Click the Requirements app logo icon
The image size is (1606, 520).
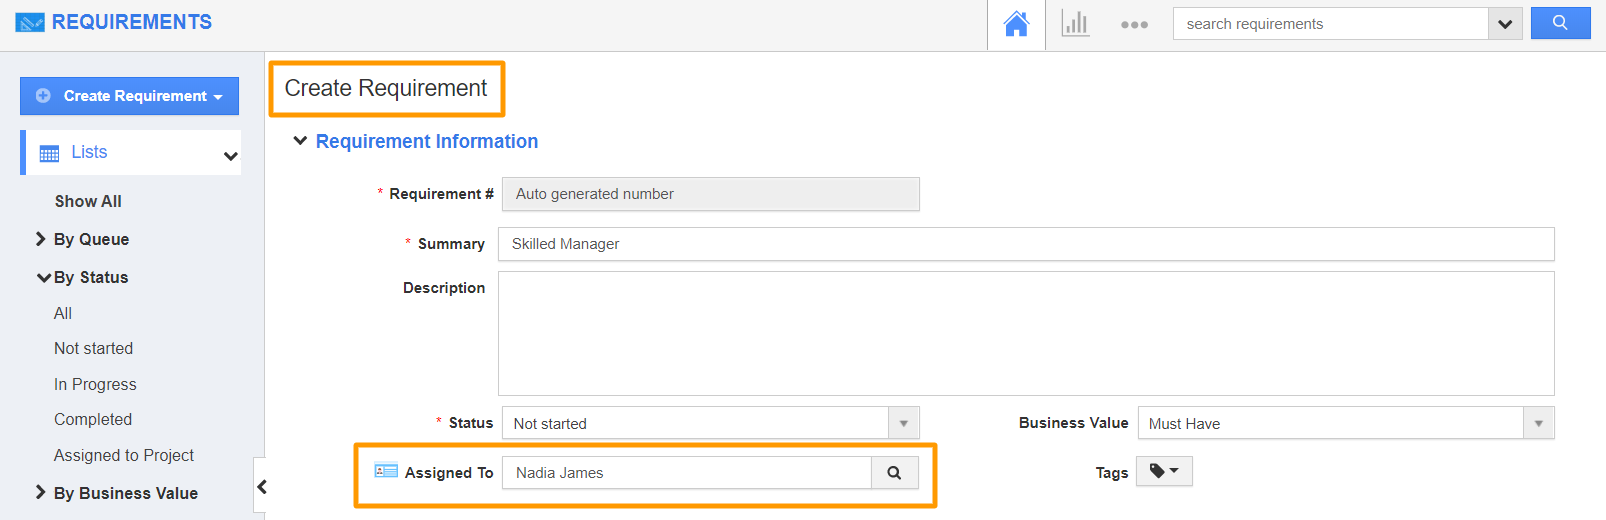(x=30, y=22)
